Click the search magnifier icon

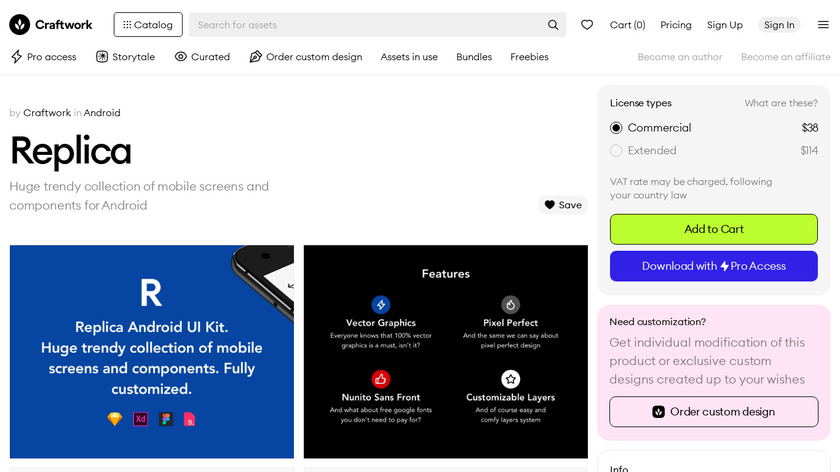[x=553, y=25]
